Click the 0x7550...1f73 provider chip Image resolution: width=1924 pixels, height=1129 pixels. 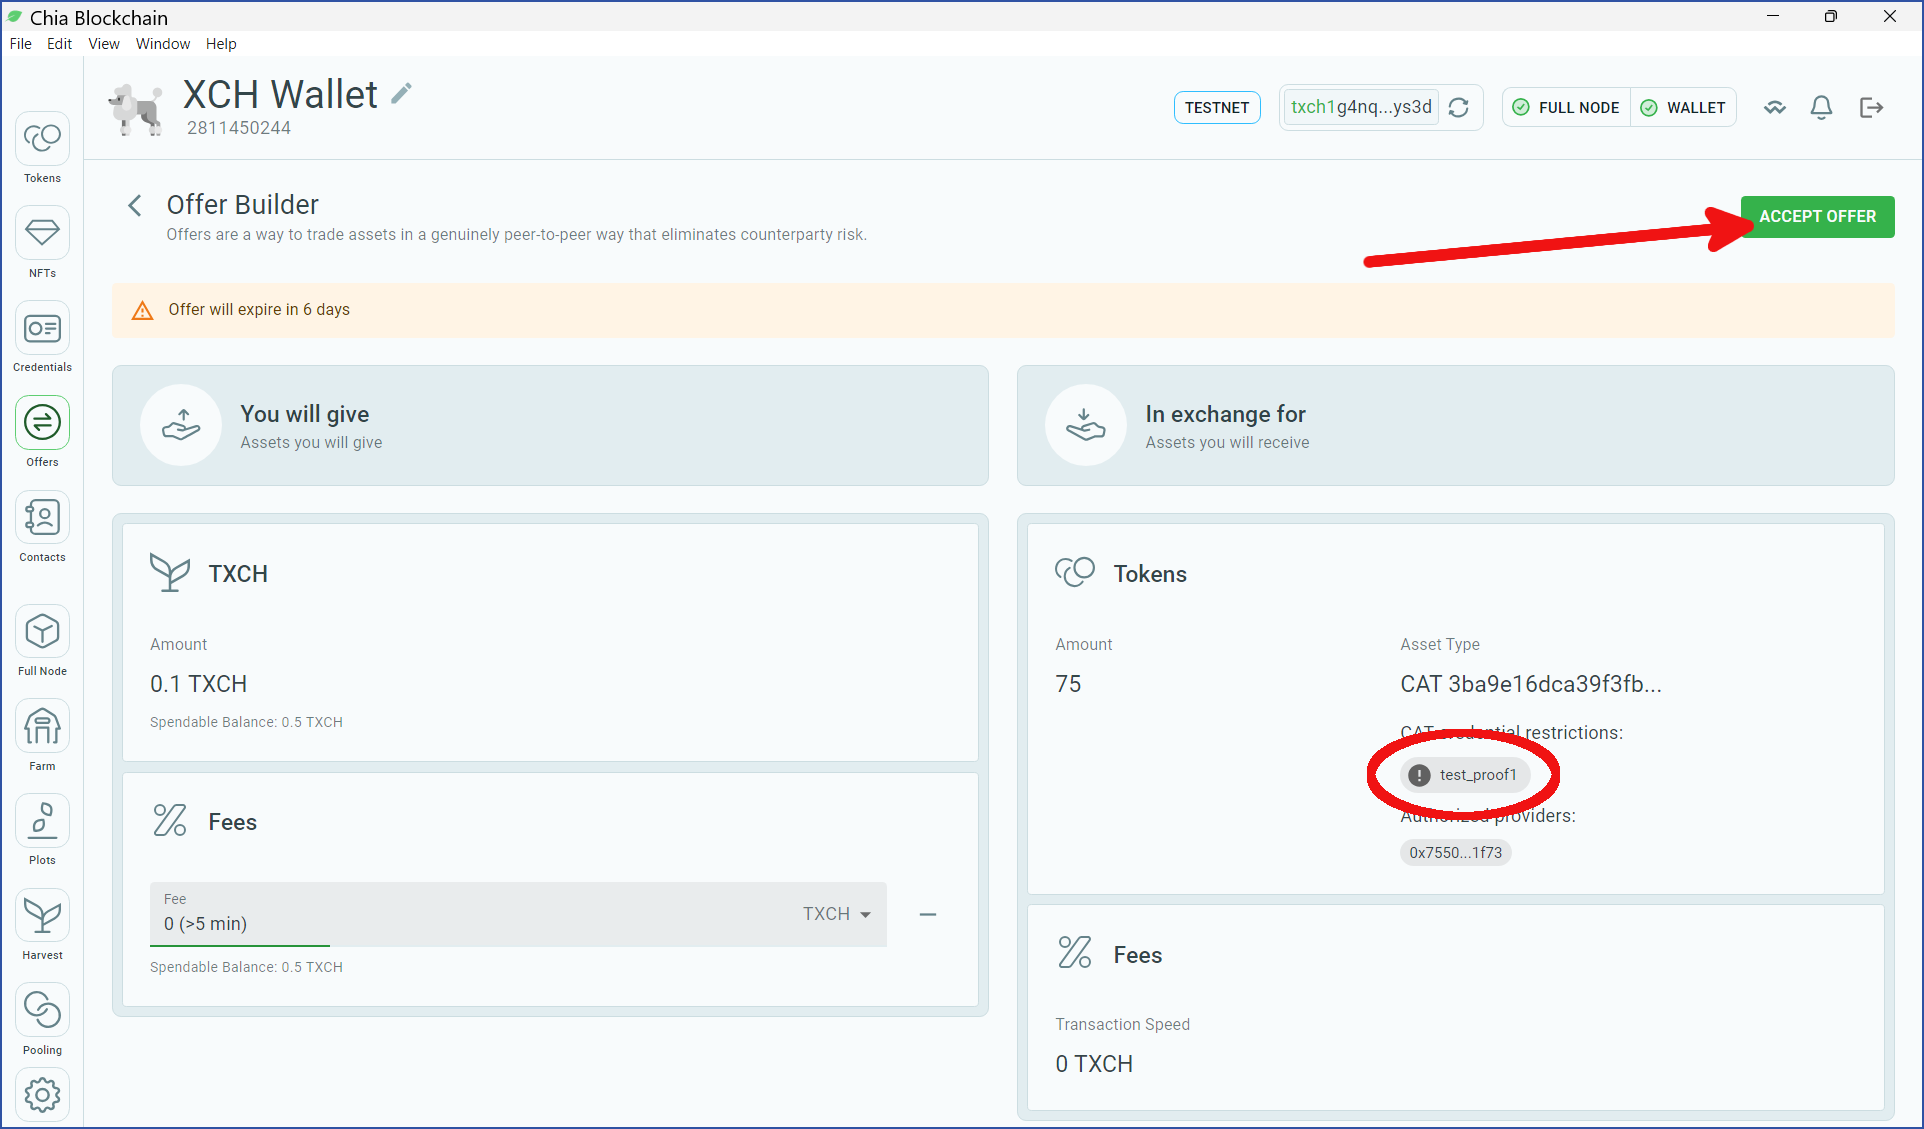click(1455, 853)
